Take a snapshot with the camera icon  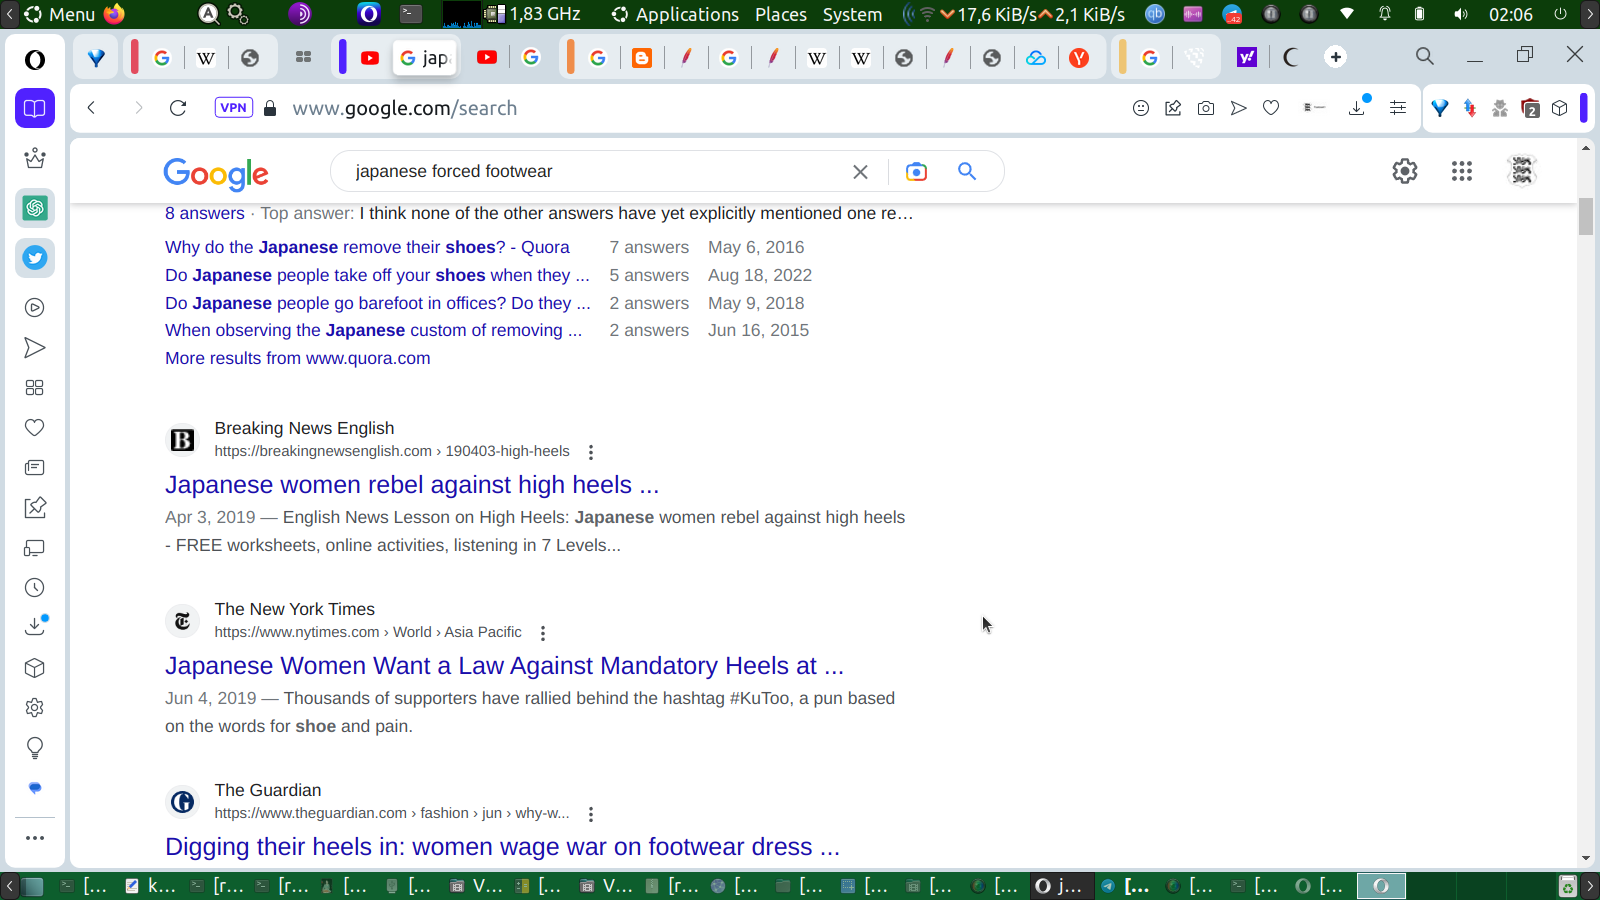(x=1206, y=108)
